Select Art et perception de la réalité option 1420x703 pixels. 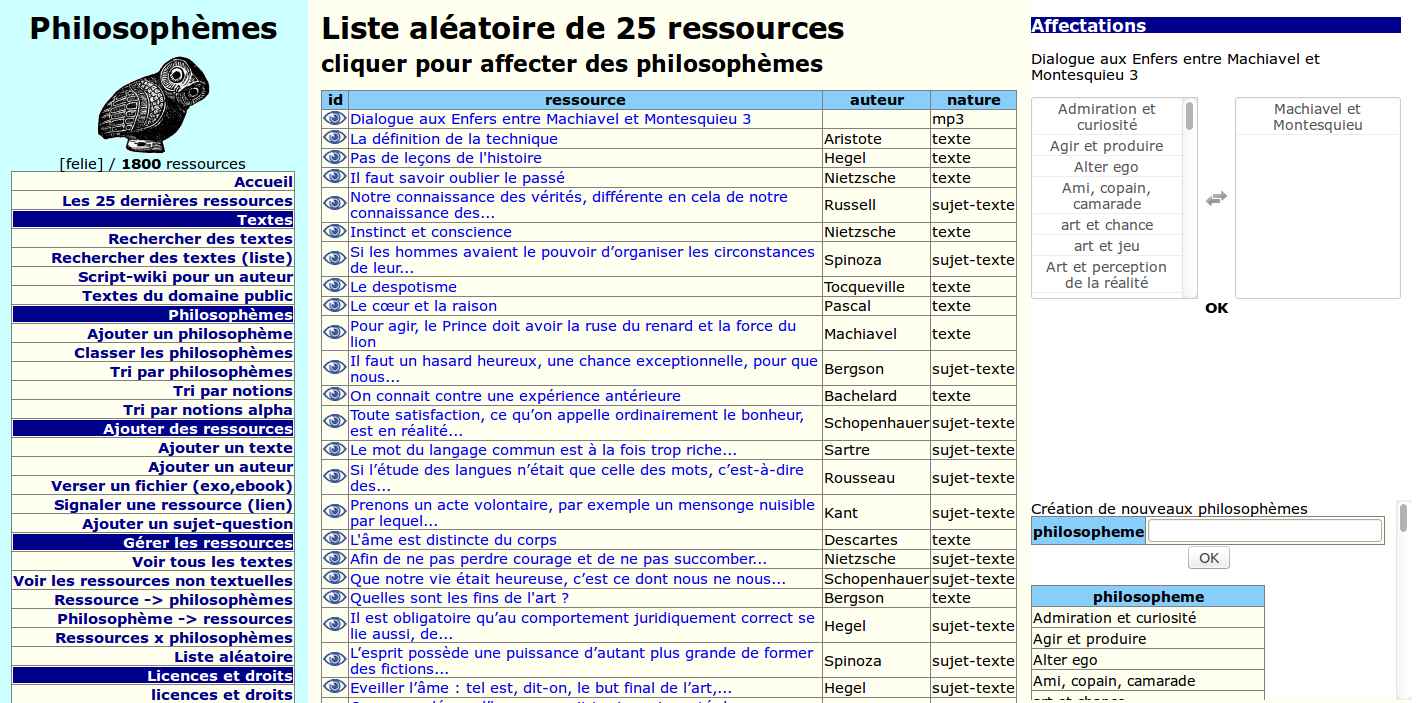1107,275
